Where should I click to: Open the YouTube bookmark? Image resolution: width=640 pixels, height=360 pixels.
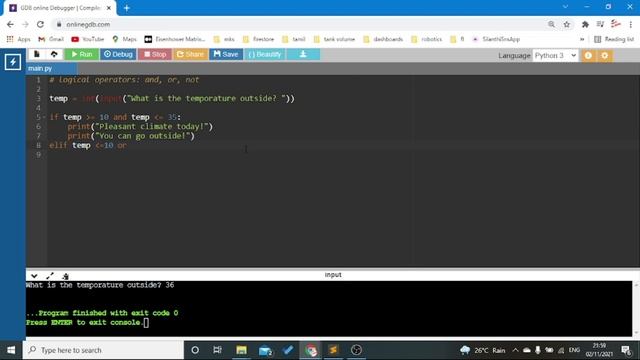pos(88,39)
